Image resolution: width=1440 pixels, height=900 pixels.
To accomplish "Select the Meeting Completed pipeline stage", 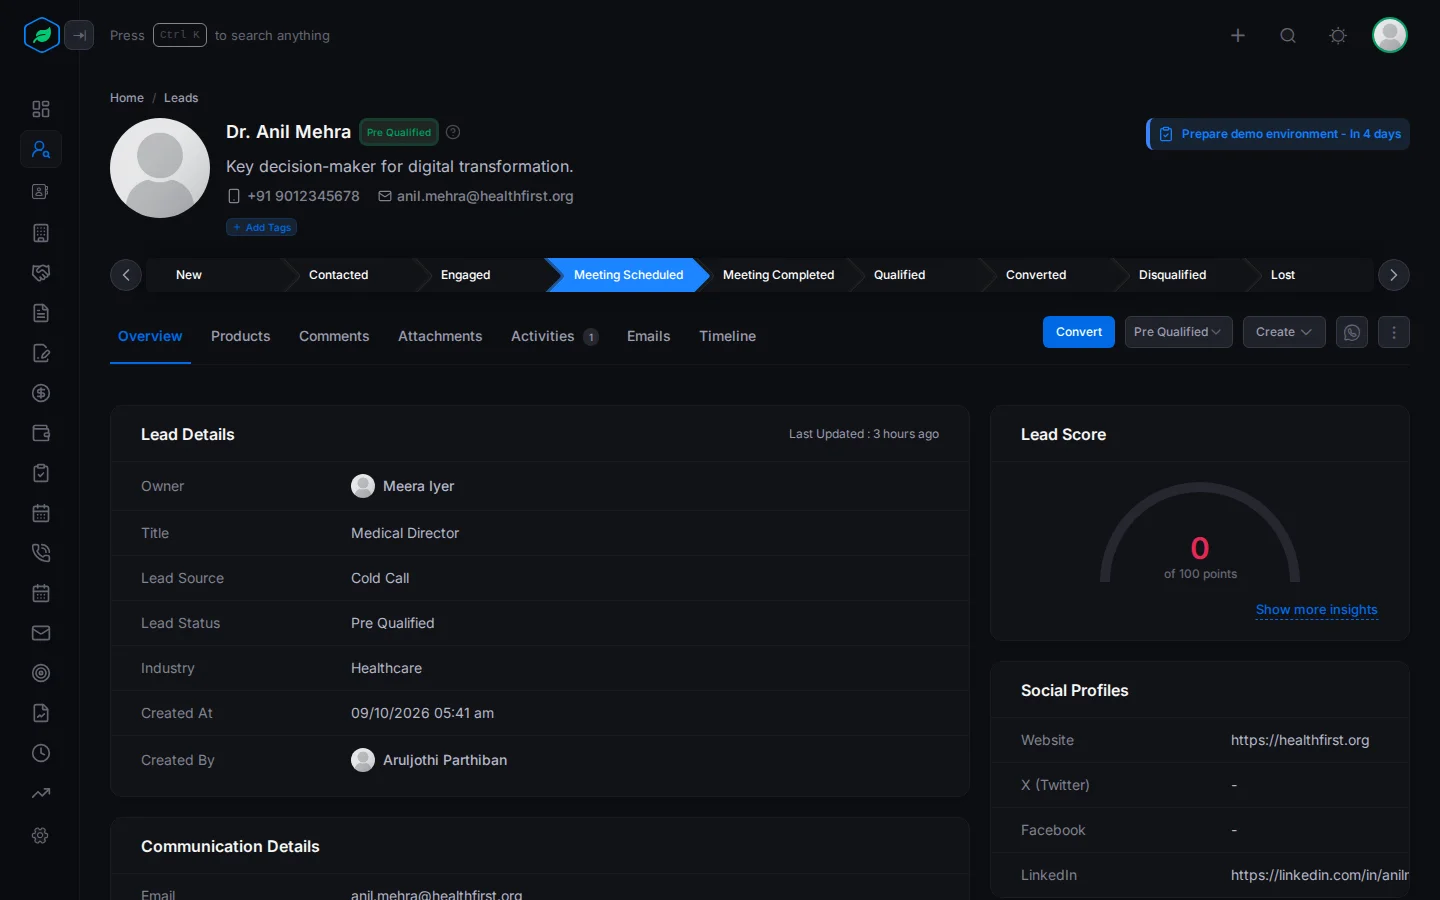I will 778,275.
